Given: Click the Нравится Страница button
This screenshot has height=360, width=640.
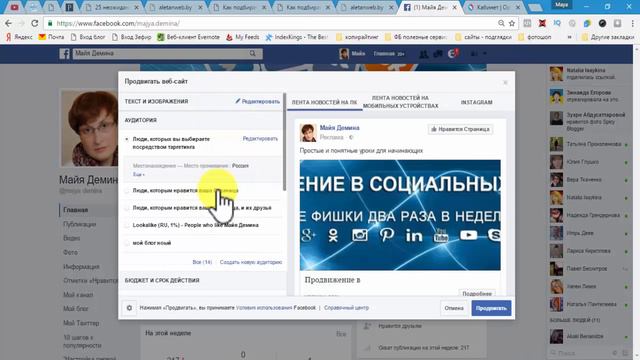Looking at the screenshot, I should (460, 129).
